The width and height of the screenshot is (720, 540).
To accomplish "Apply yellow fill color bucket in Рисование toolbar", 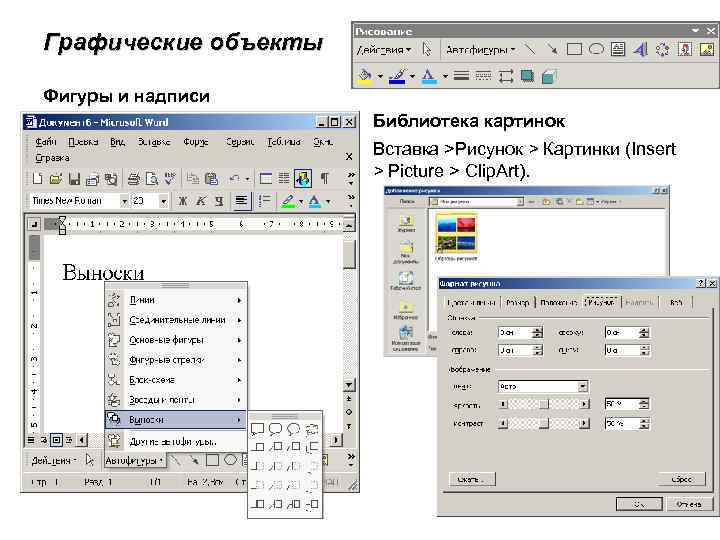I will (365, 76).
